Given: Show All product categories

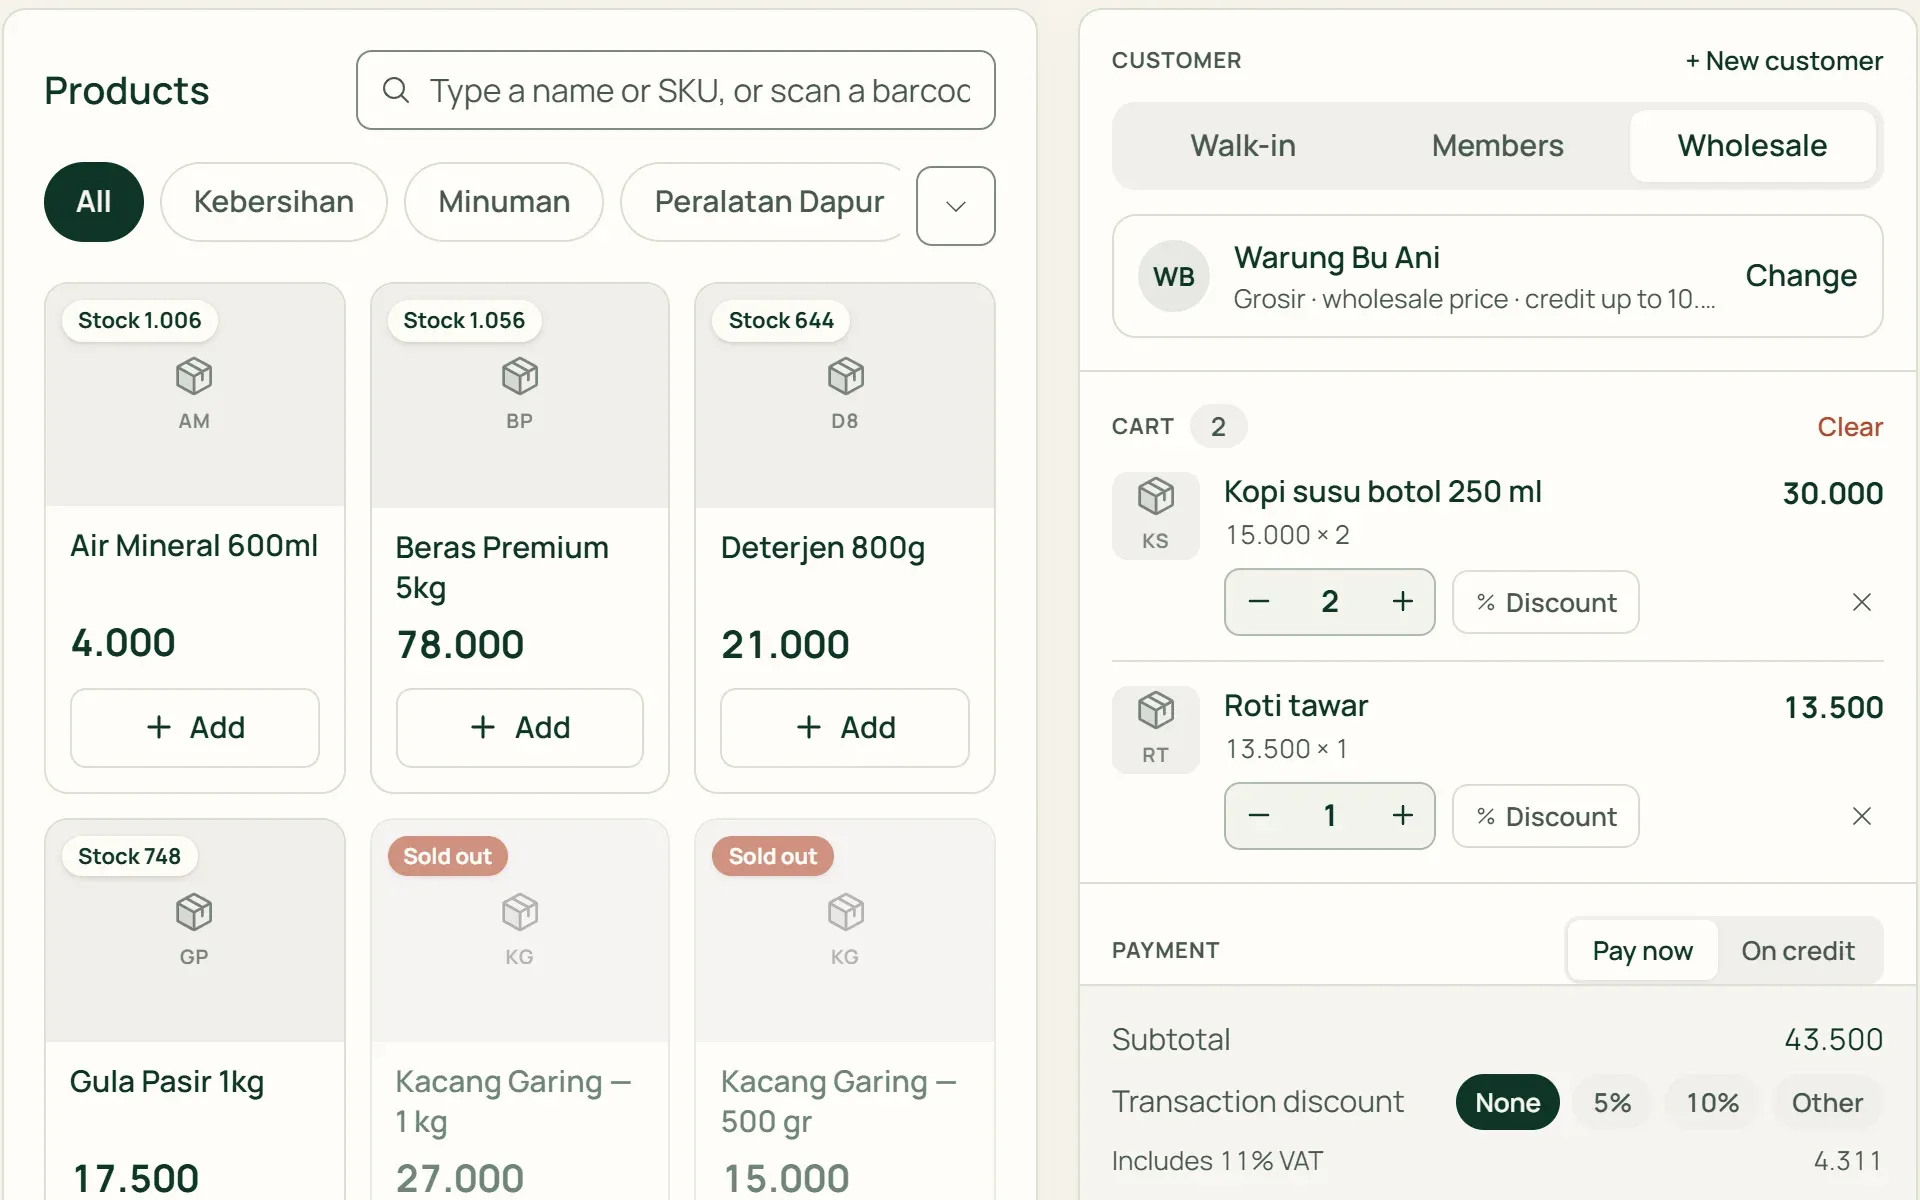Looking at the screenshot, I should tap(94, 202).
